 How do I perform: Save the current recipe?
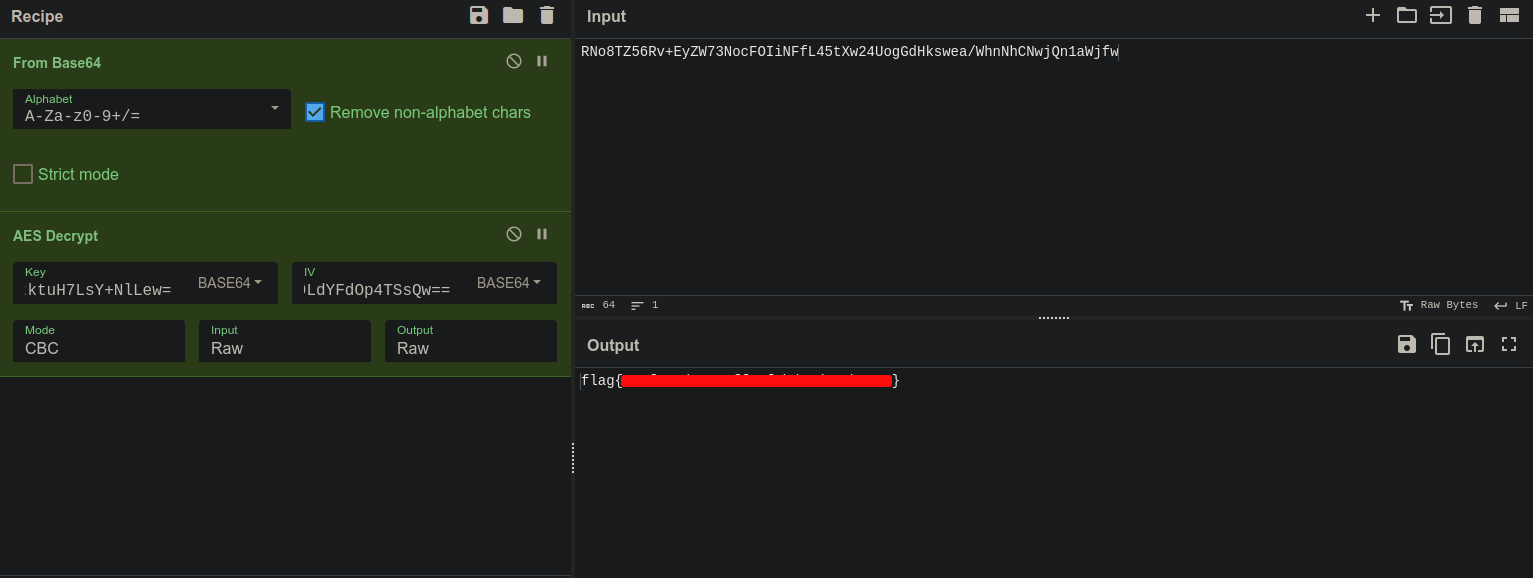tap(479, 15)
